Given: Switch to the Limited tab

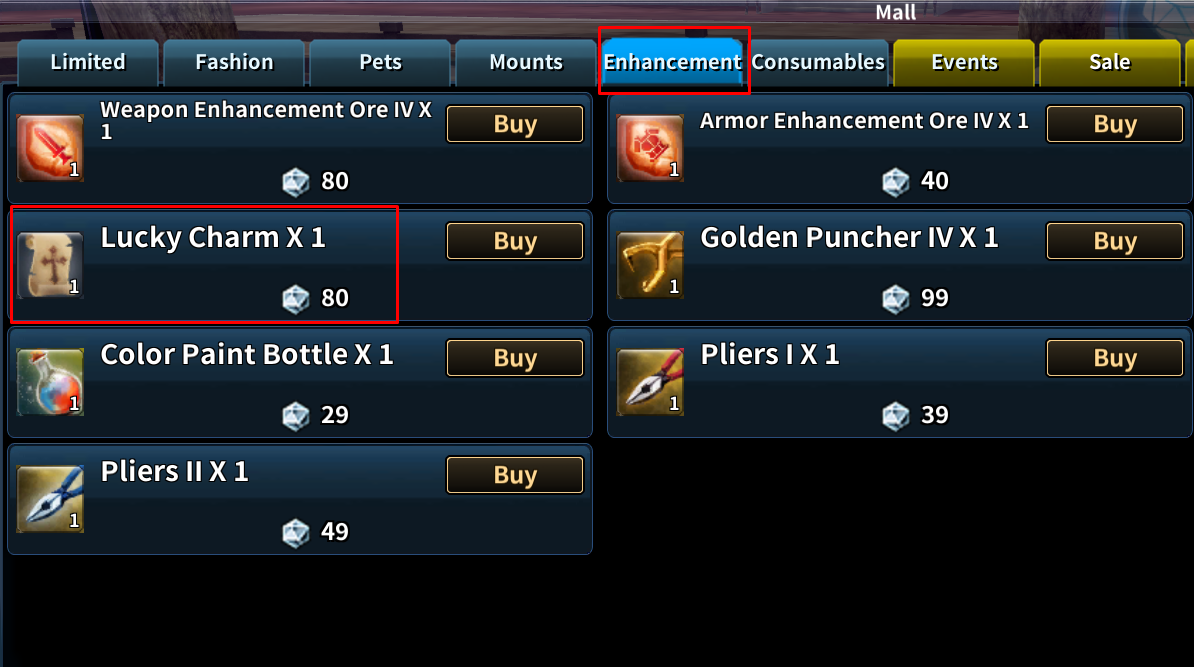Looking at the screenshot, I should pyautogui.click(x=88, y=62).
